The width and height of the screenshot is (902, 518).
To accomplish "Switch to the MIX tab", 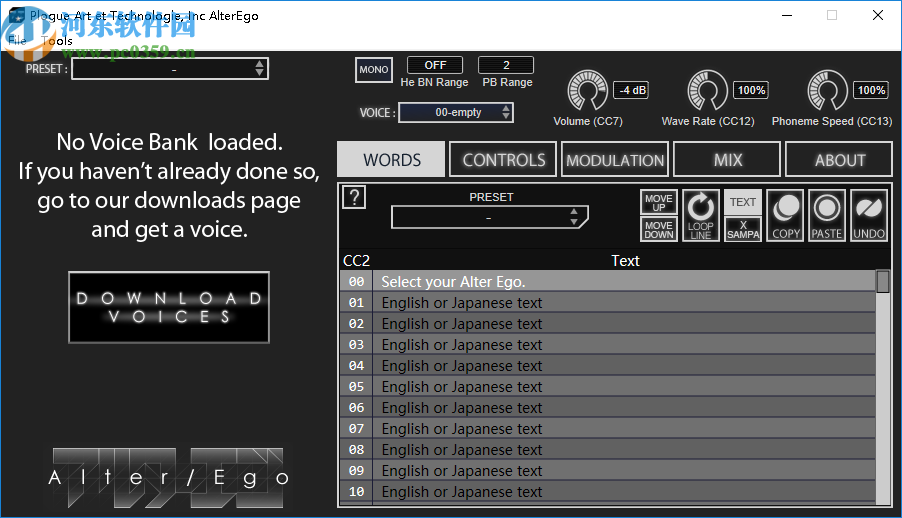I will 727,159.
